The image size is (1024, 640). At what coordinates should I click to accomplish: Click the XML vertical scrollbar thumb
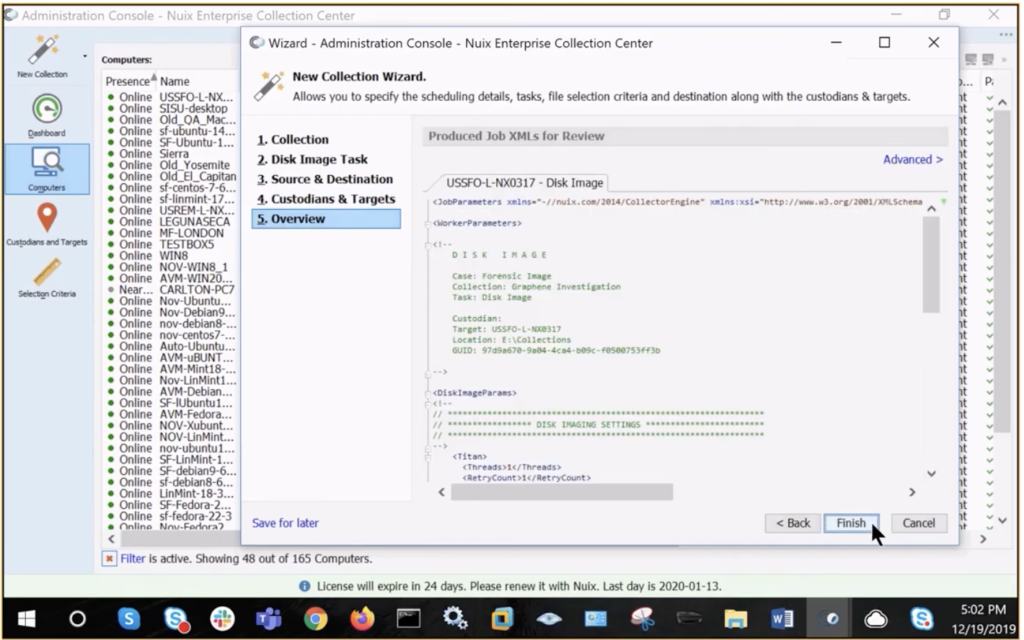coord(931,264)
